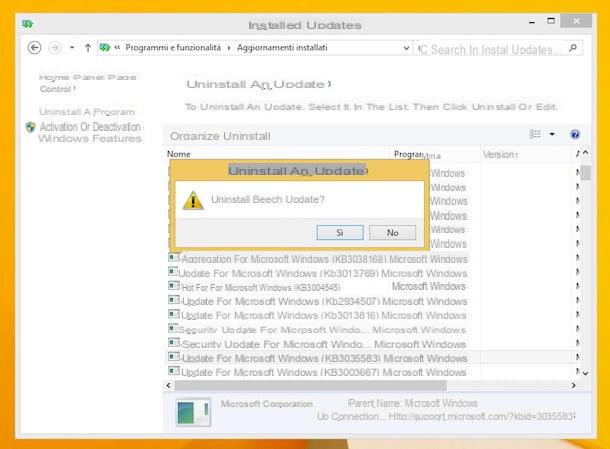The width and height of the screenshot is (610, 449).
Task: Select Update For Microsoft Windows Kb3013816
Action: point(318,315)
